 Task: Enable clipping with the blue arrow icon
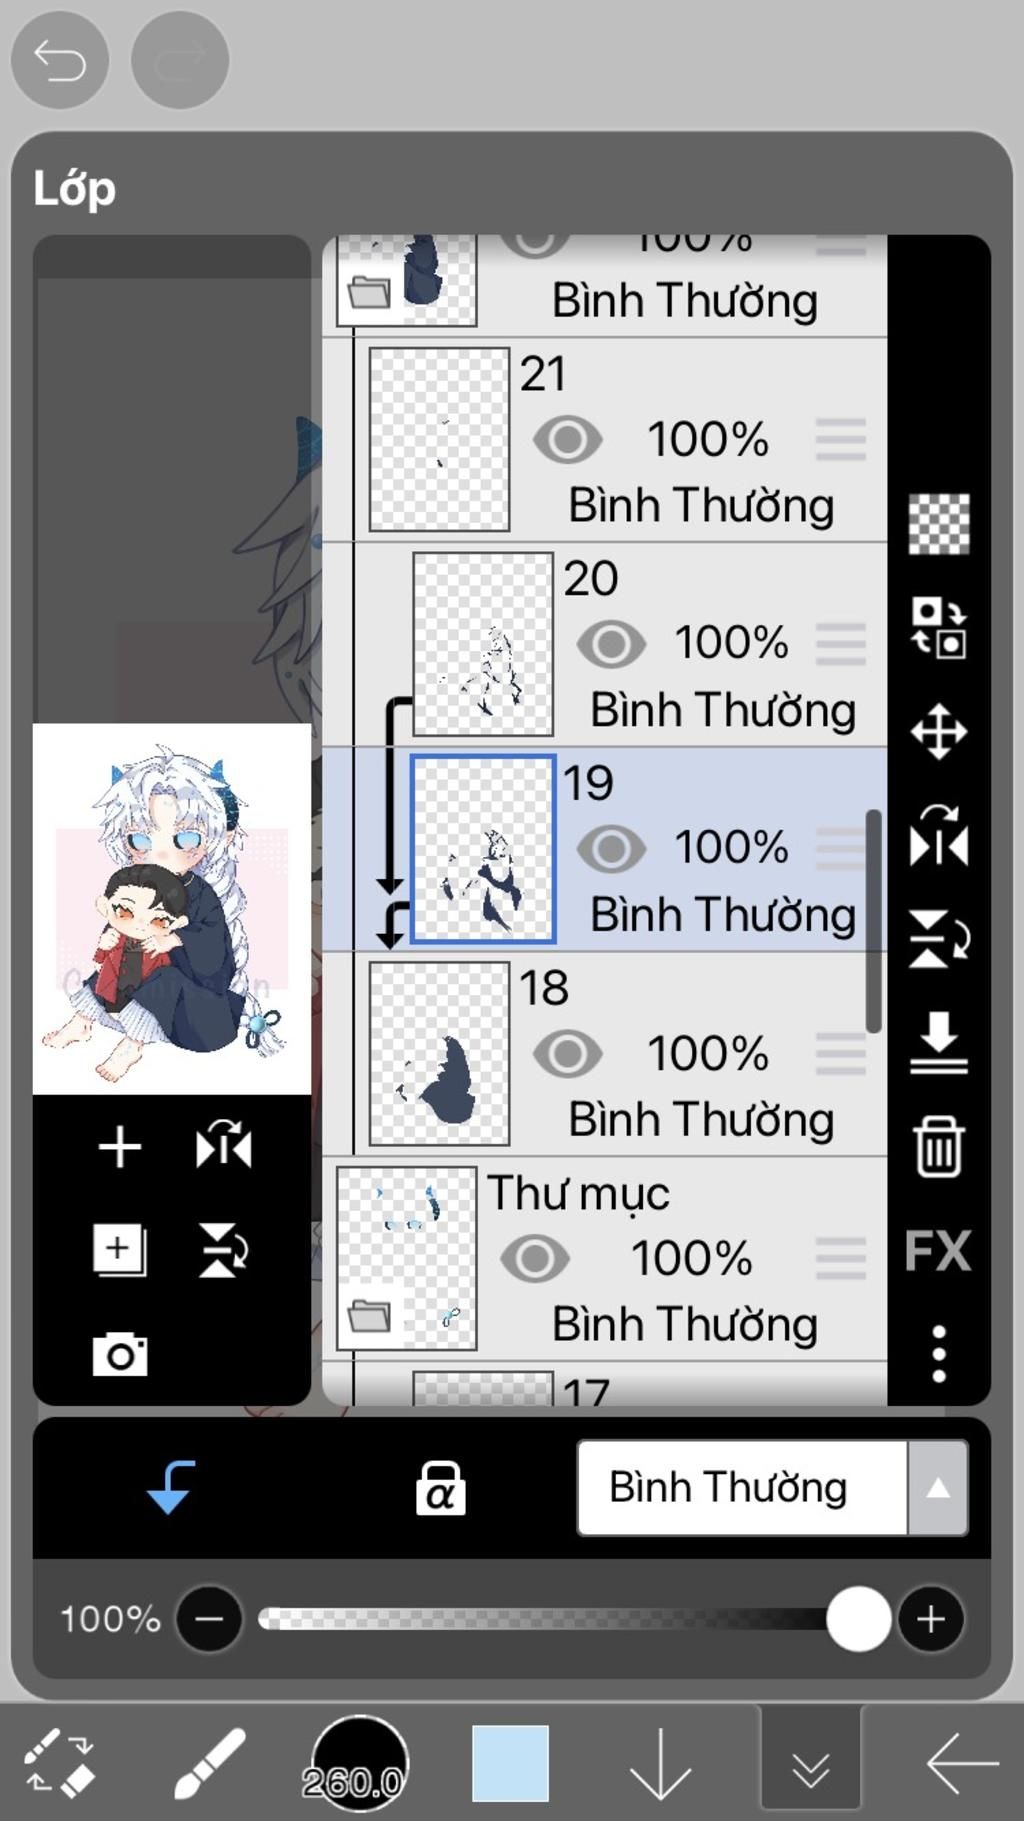pos(171,1487)
